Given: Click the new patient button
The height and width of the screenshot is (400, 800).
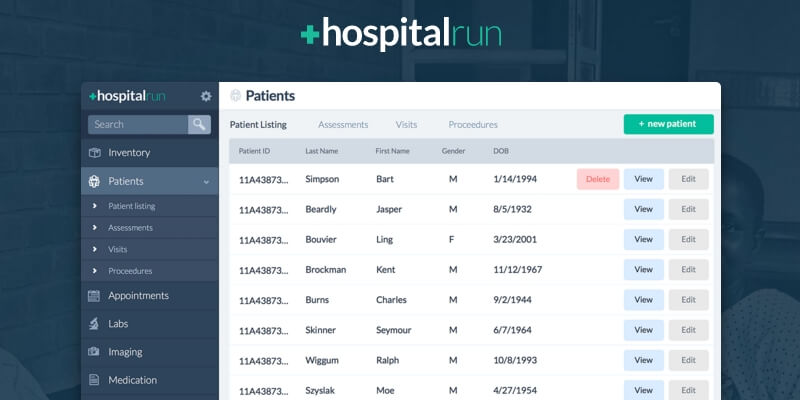Looking at the screenshot, I should click(x=668, y=124).
